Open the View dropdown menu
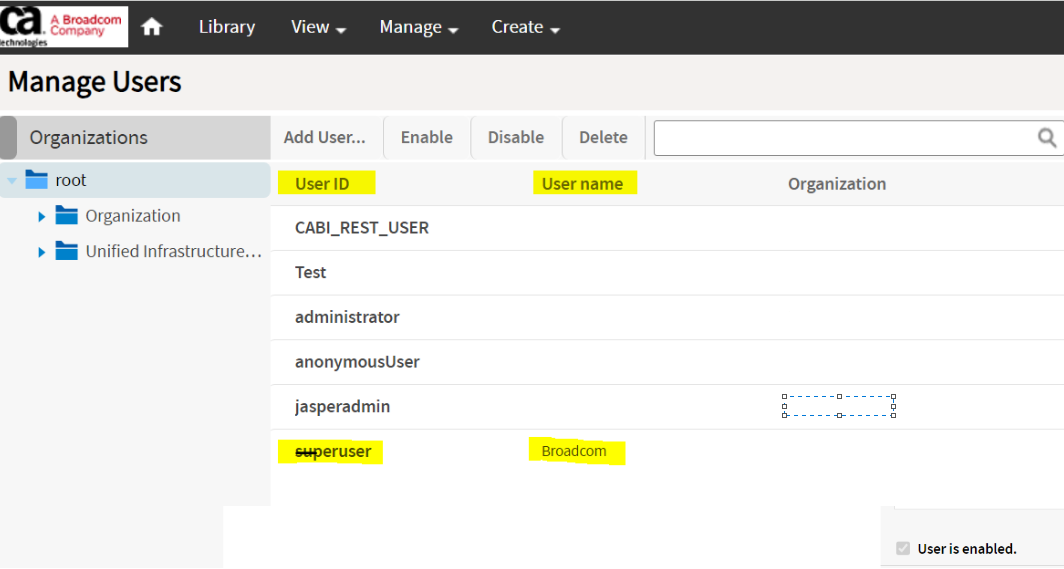Image resolution: width=1064 pixels, height=569 pixels. click(x=318, y=27)
